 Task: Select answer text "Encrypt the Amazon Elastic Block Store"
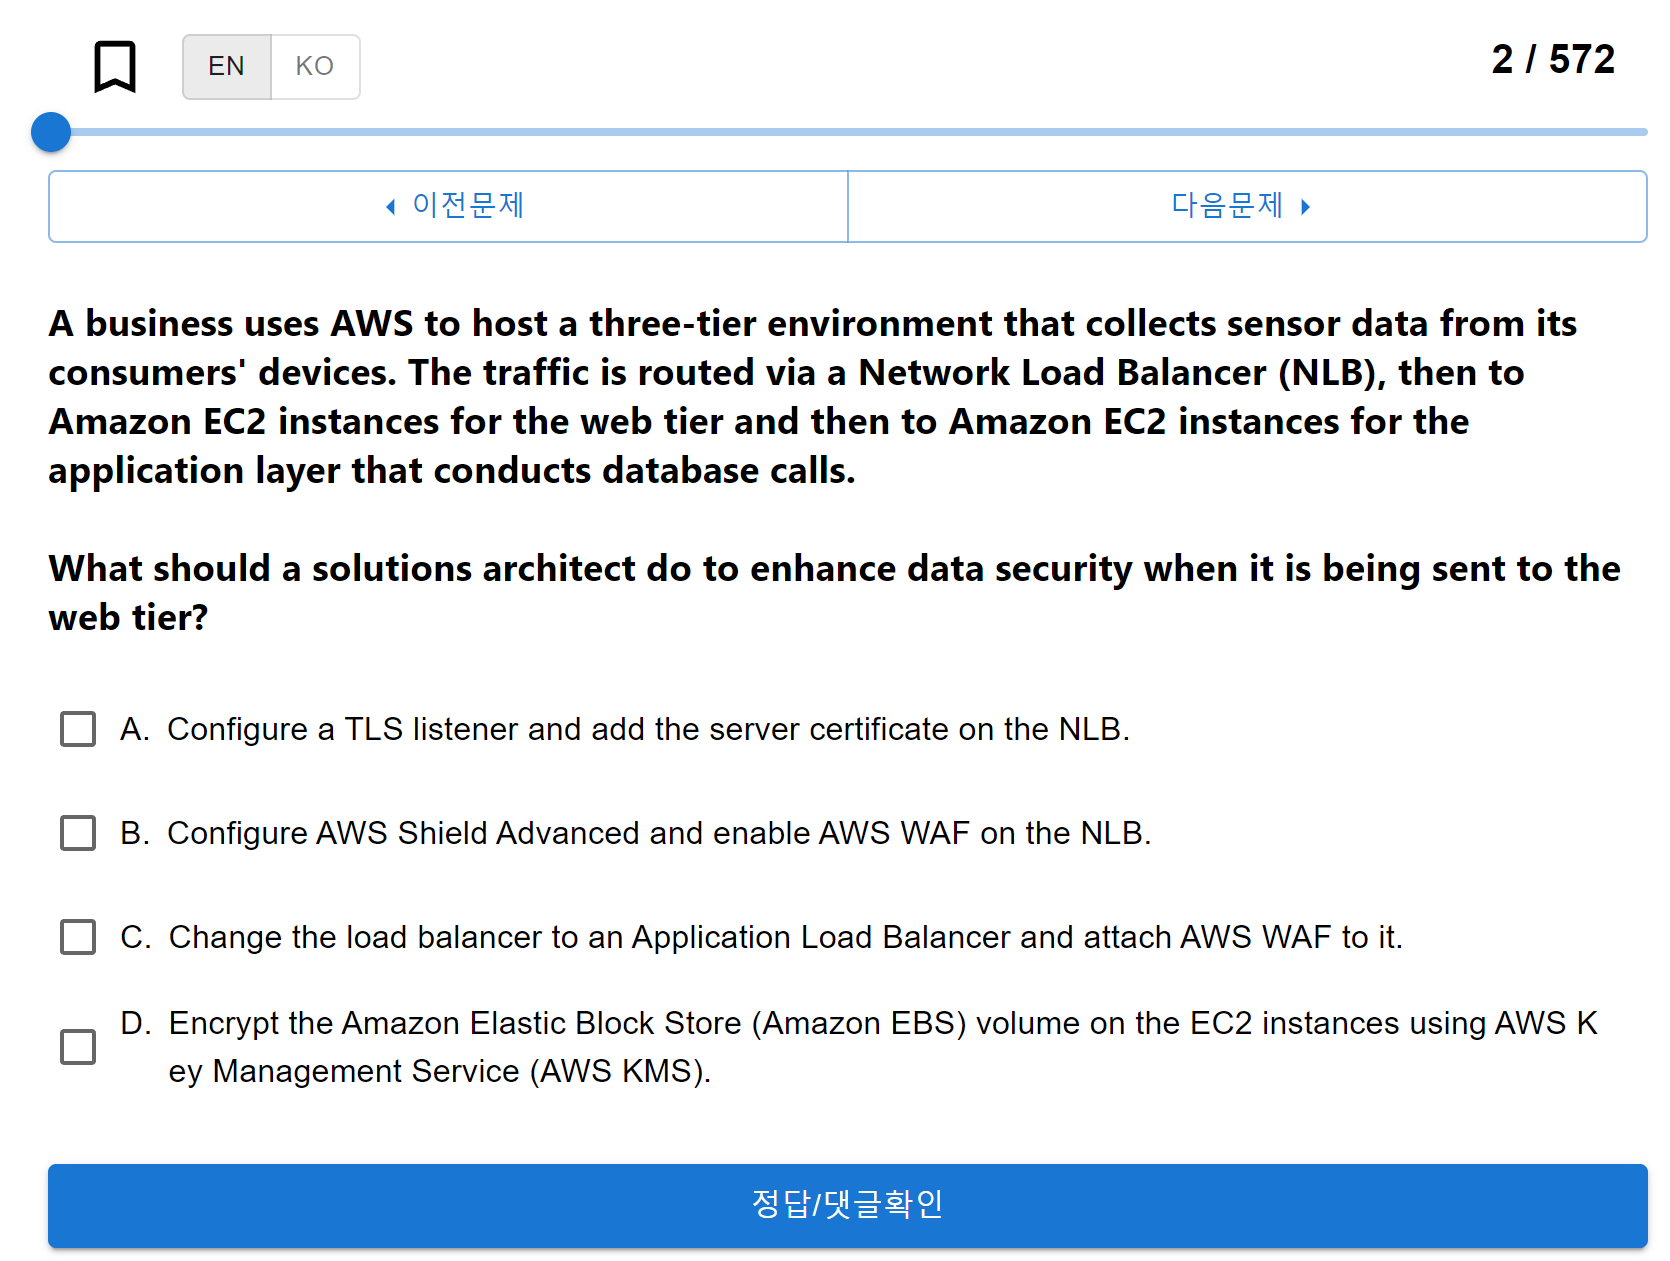455,1023
